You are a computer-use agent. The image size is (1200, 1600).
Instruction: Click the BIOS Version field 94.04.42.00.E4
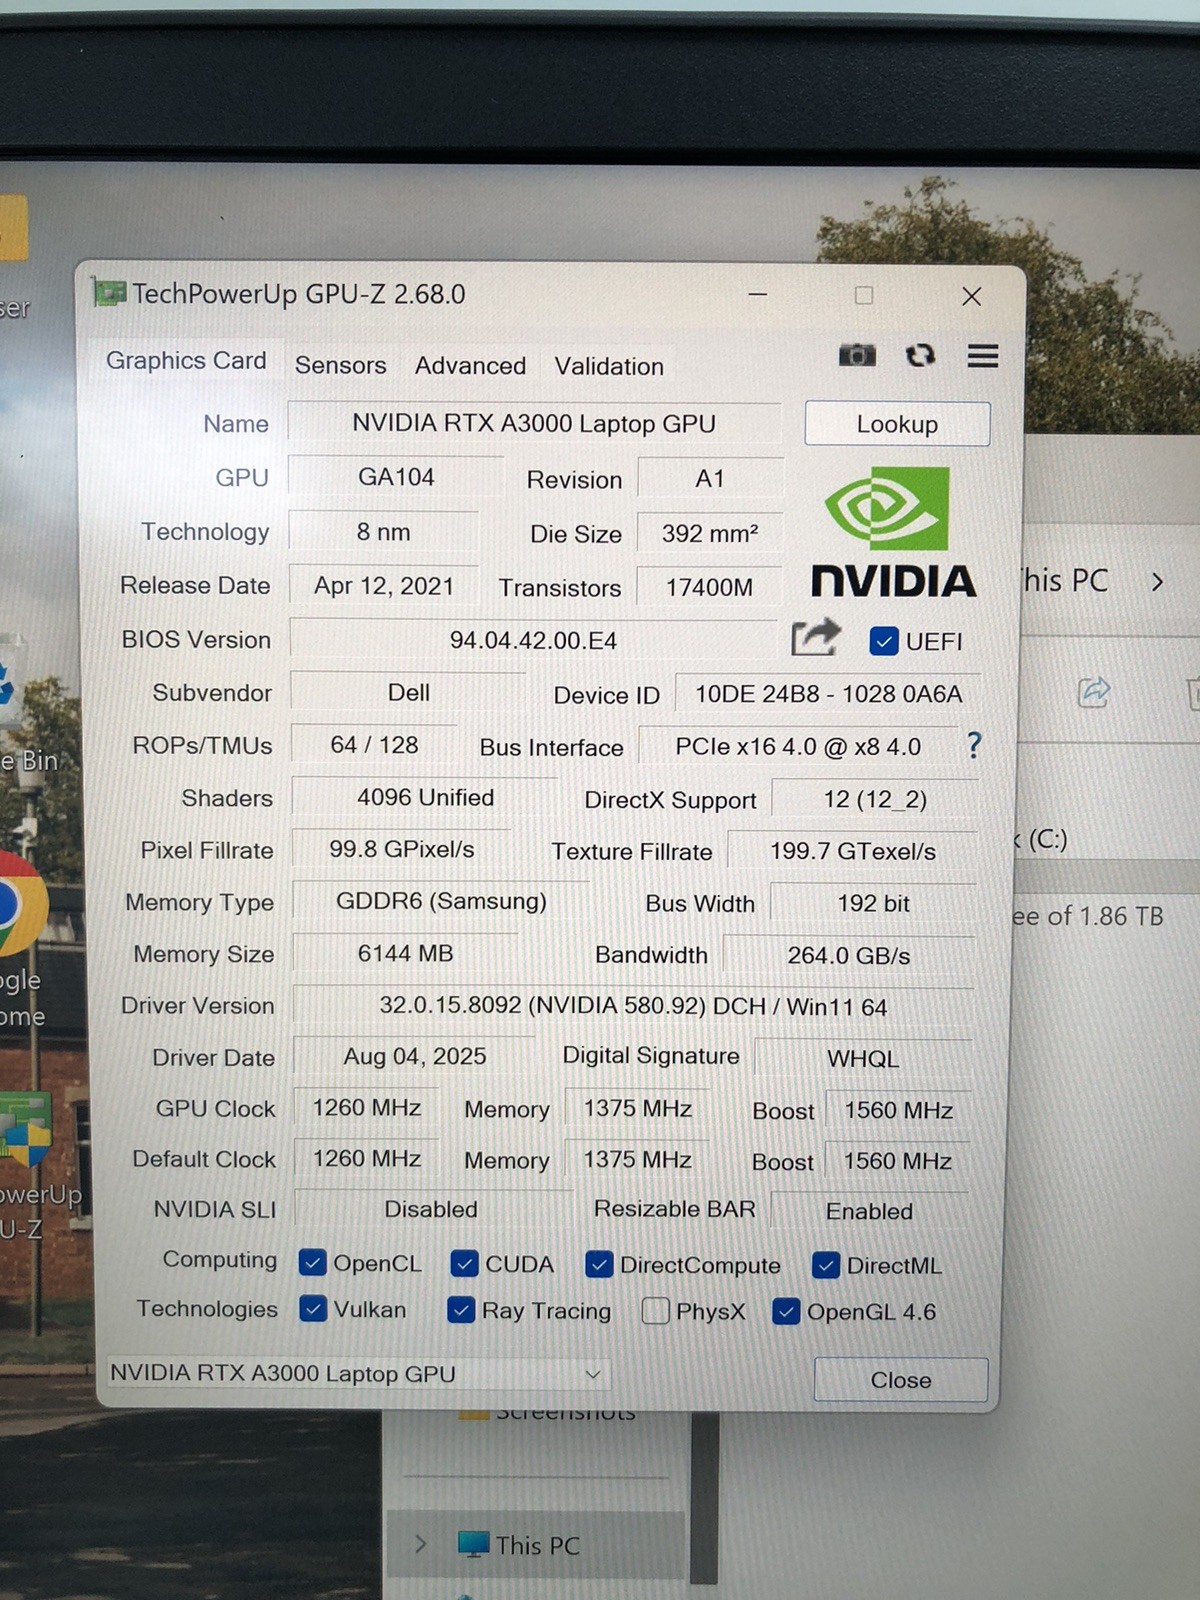click(533, 640)
